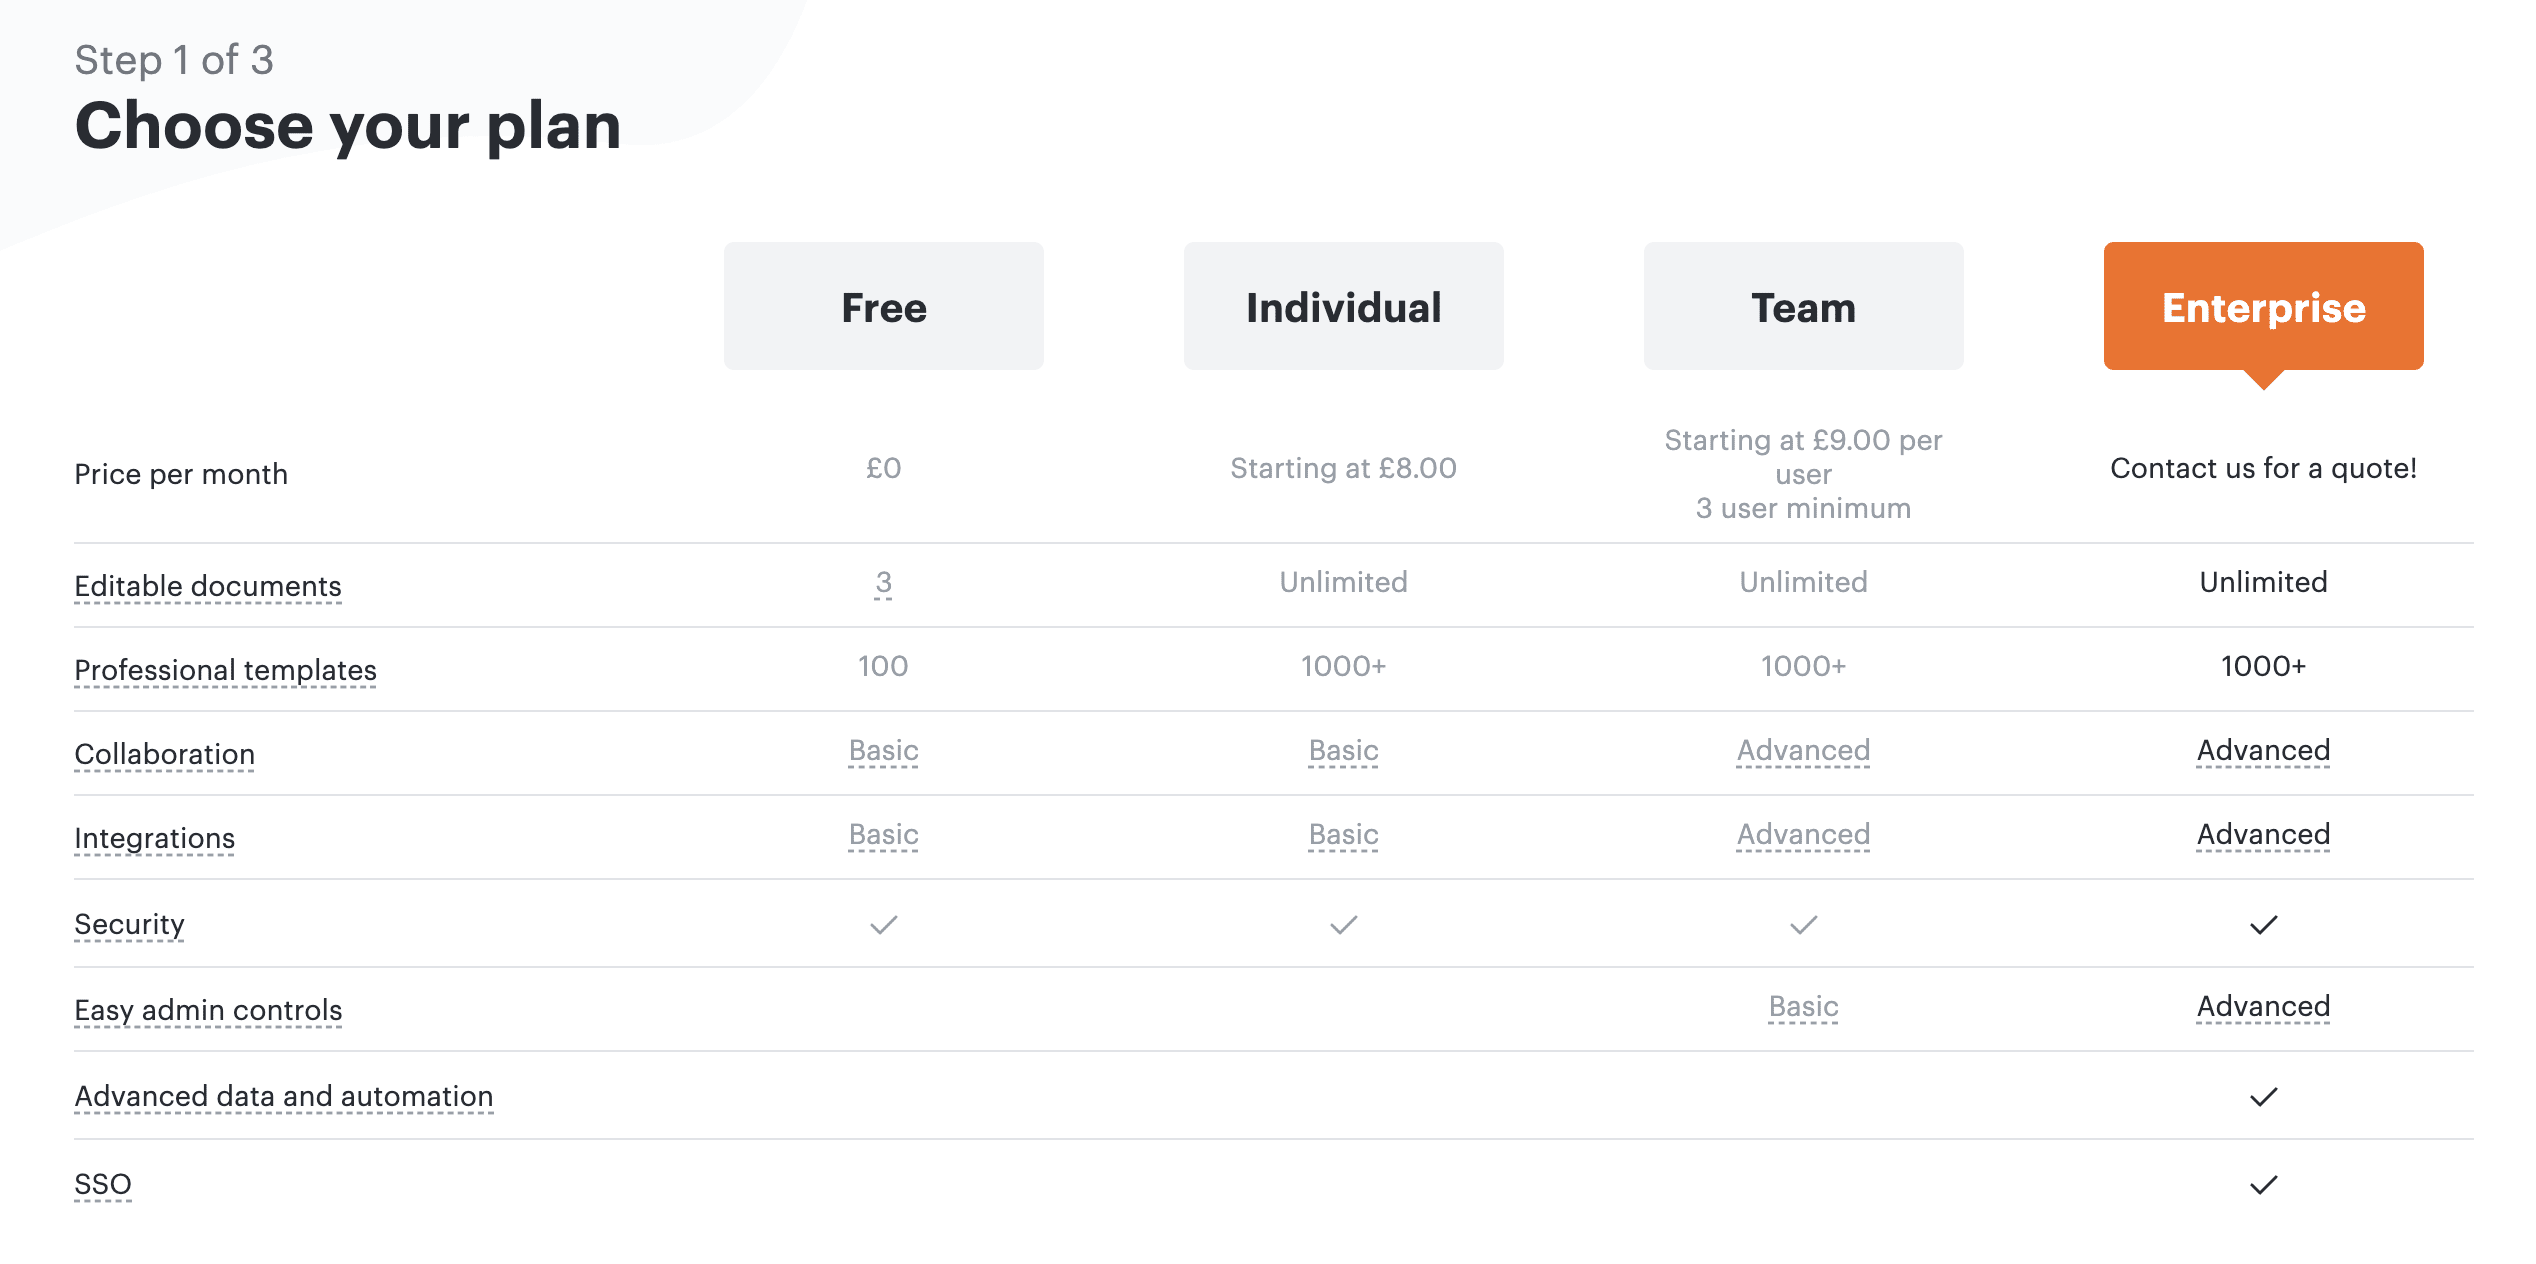Select the Individual plan button
This screenshot has width=2536, height=1264.
(x=1343, y=306)
